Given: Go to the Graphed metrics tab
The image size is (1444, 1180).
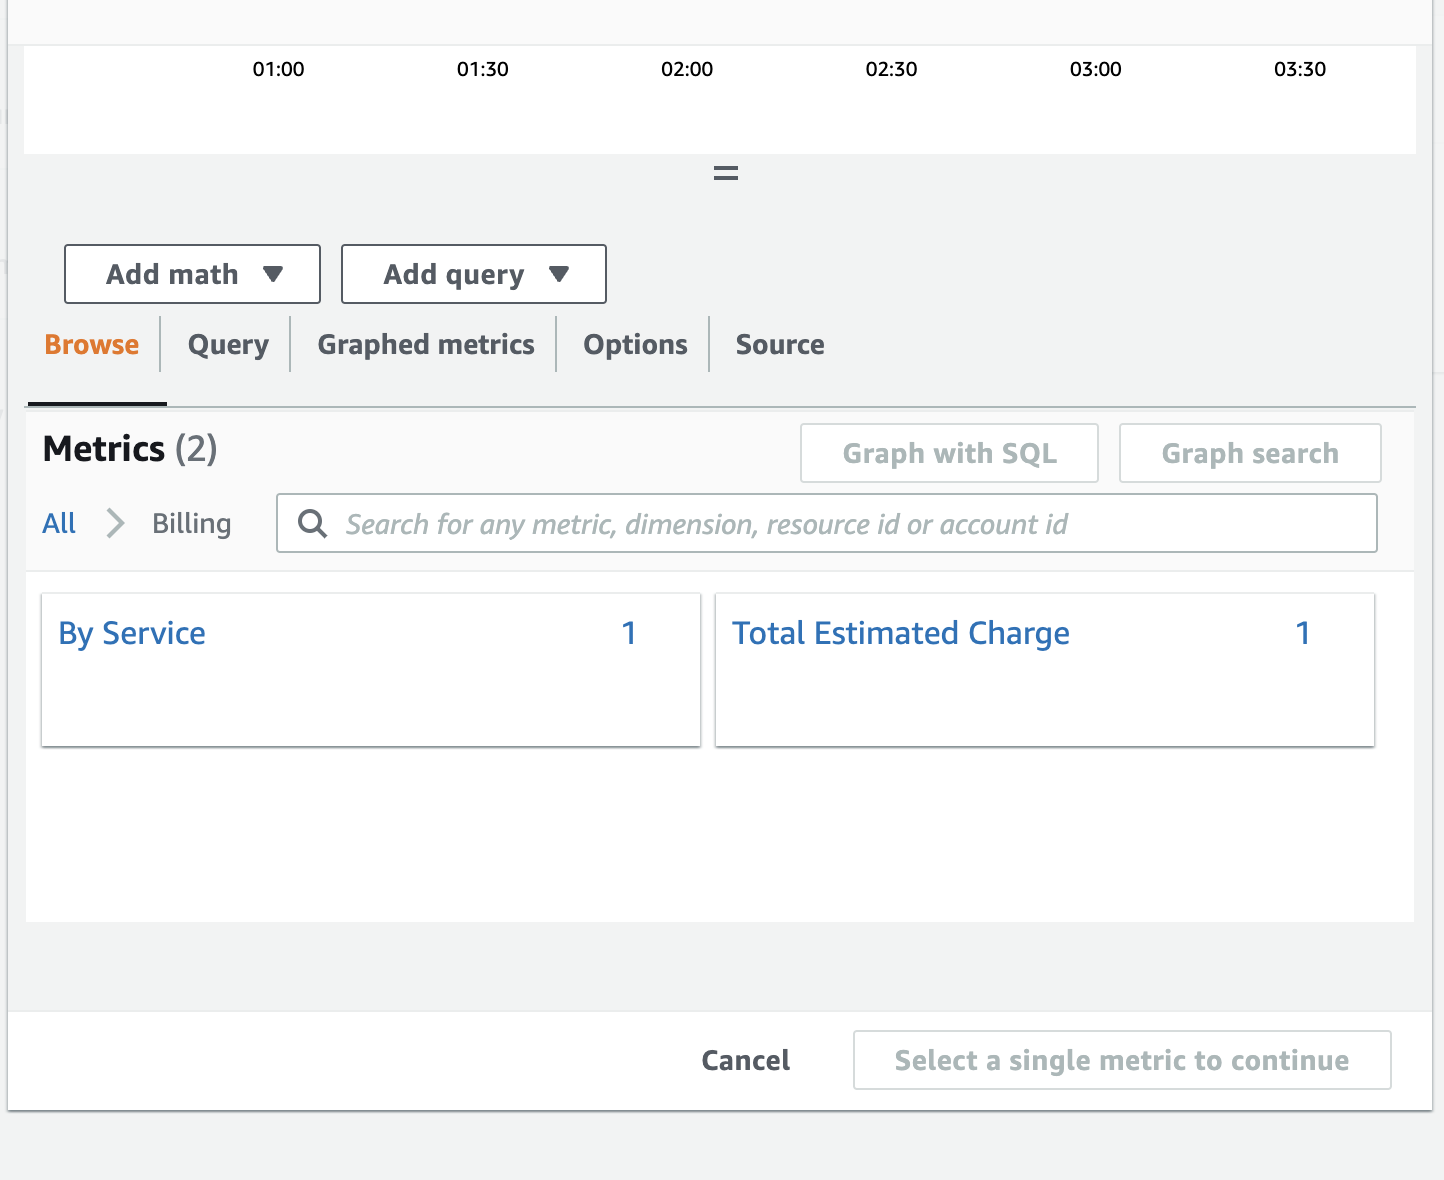Looking at the screenshot, I should tap(425, 345).
